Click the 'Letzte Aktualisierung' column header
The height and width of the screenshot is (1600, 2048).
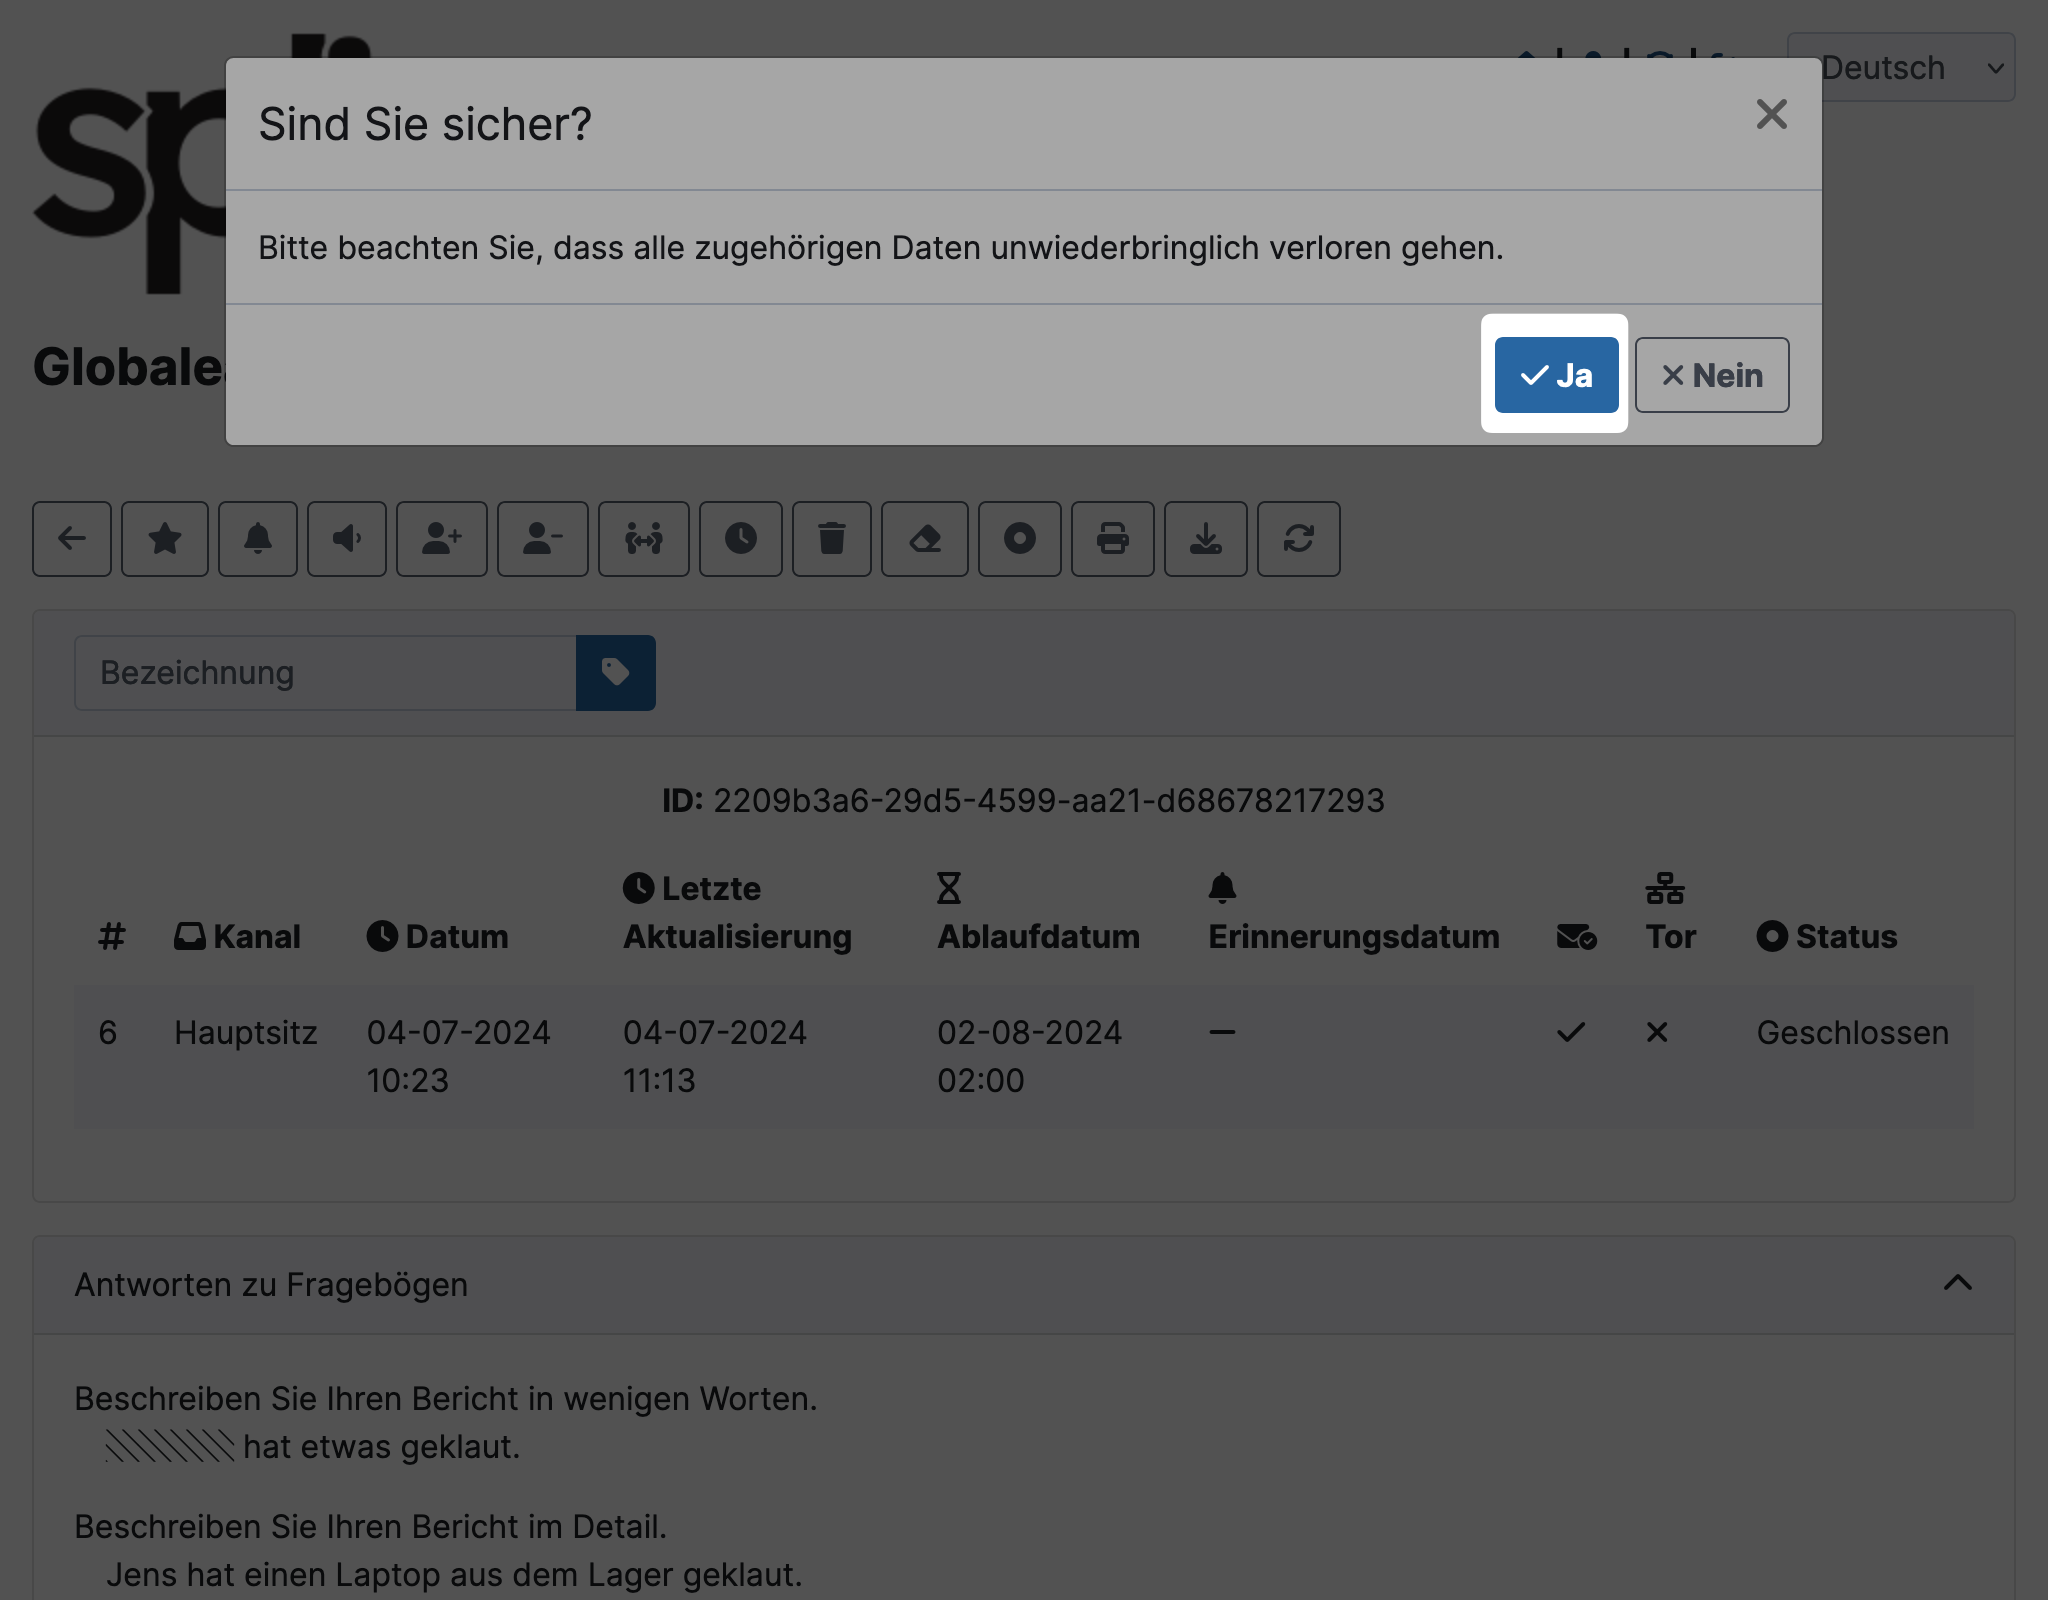coord(738,912)
